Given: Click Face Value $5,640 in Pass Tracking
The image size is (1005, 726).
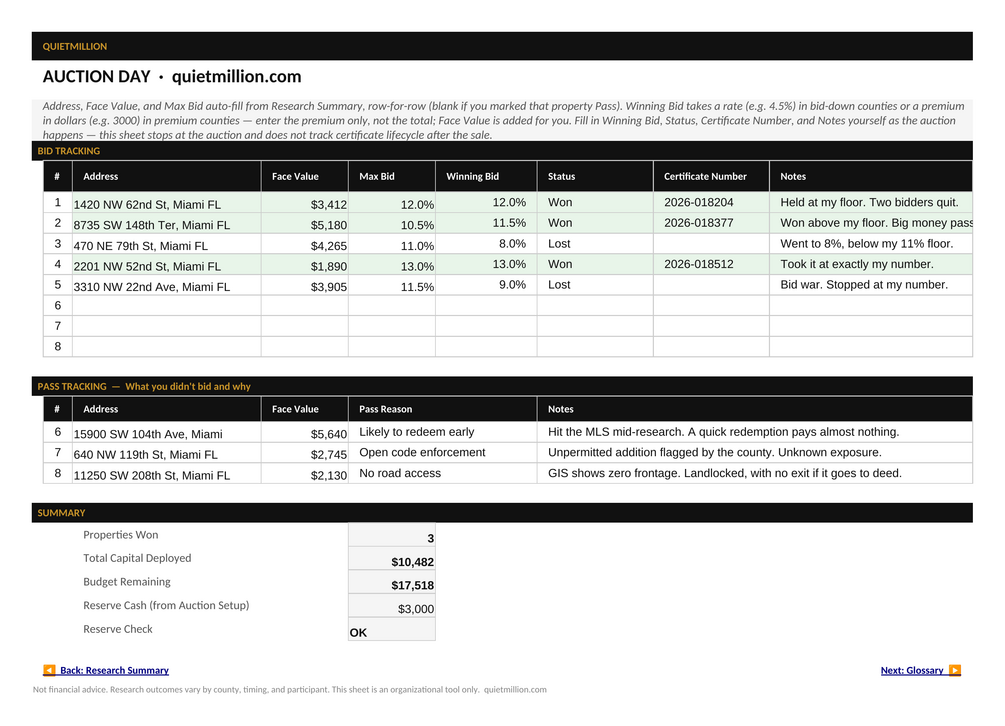Looking at the screenshot, I should pyautogui.click(x=304, y=432).
